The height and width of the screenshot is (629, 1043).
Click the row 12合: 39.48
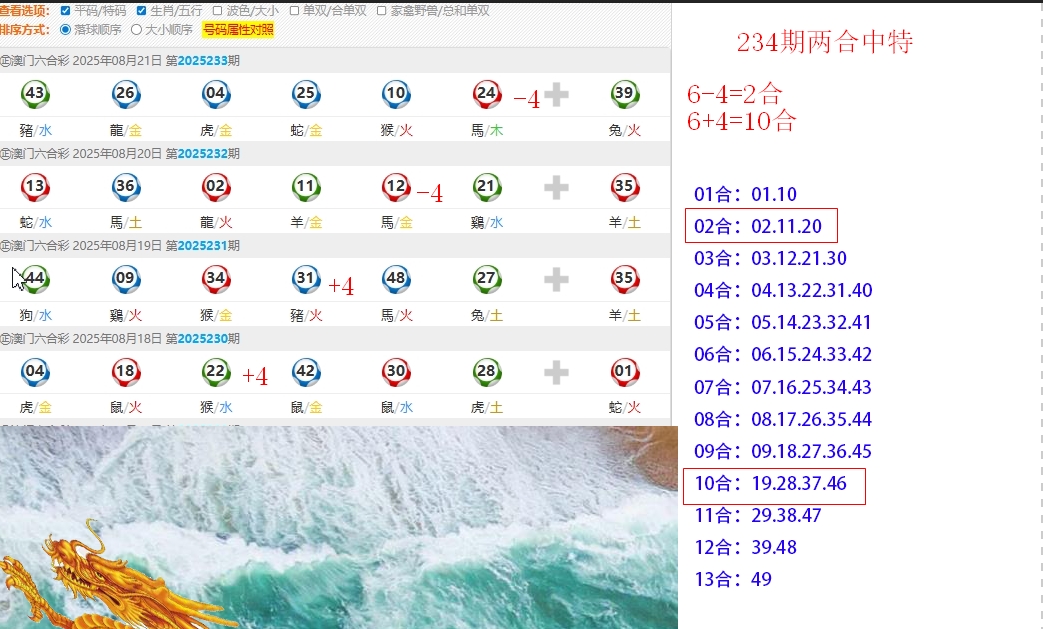coord(745,547)
